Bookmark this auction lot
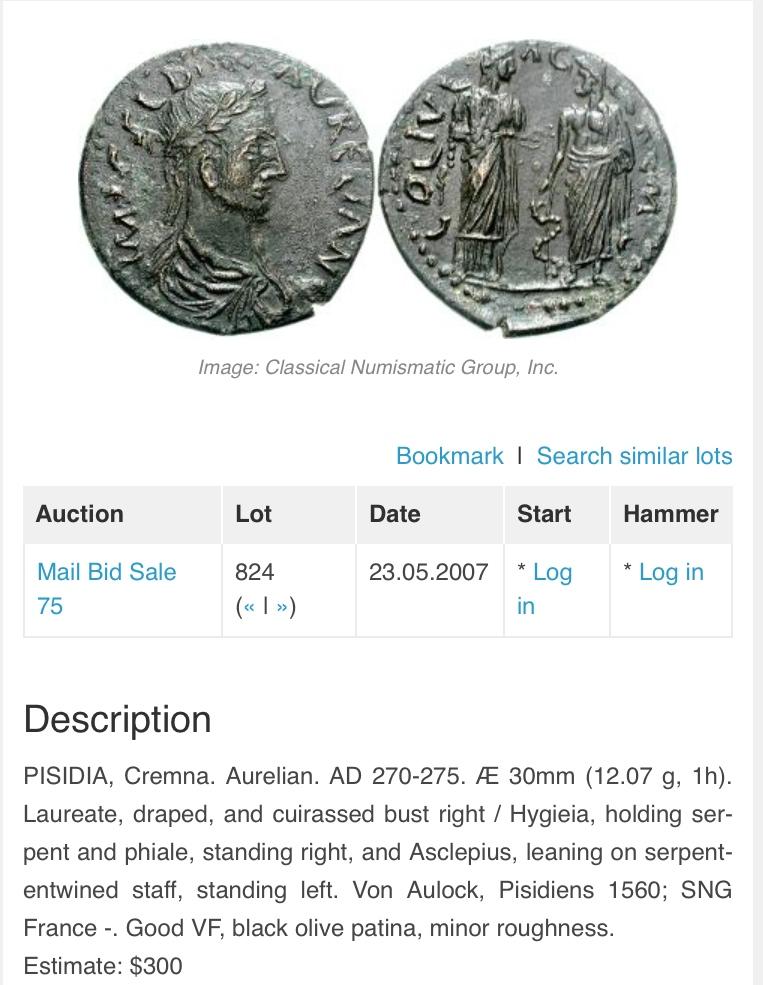The width and height of the screenshot is (763, 985). coord(449,456)
